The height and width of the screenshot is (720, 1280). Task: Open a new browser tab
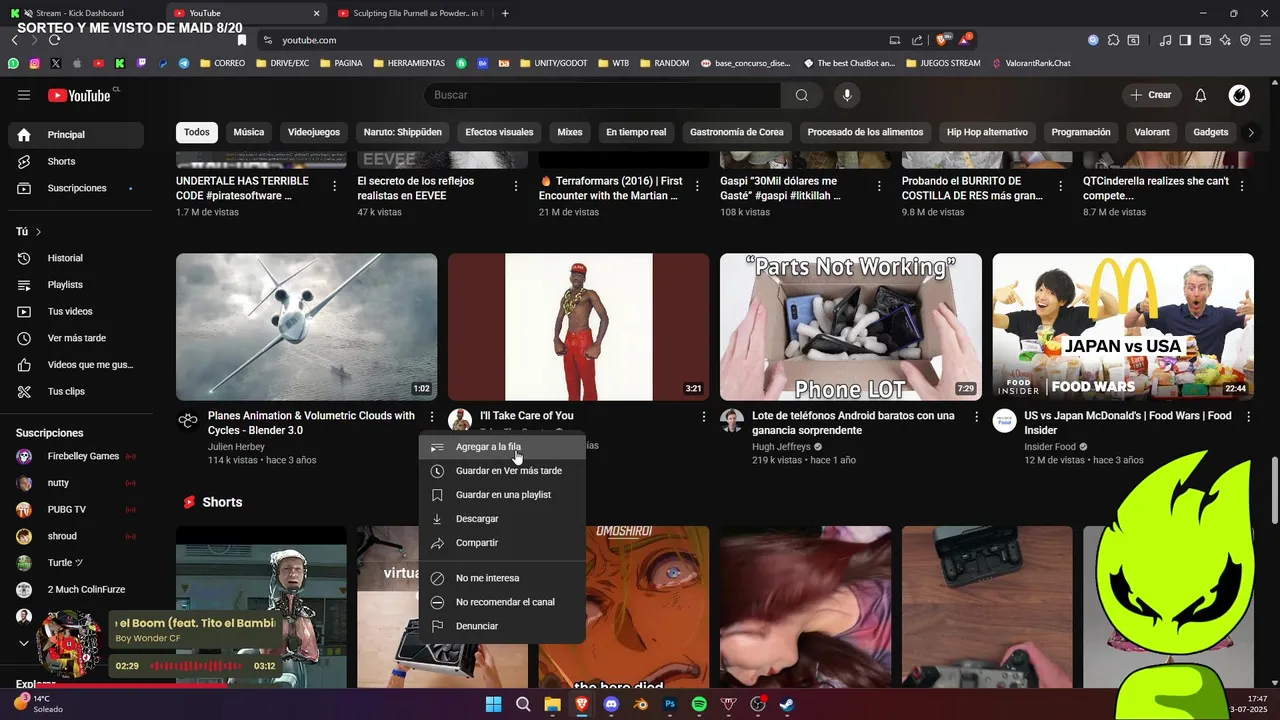(x=505, y=13)
